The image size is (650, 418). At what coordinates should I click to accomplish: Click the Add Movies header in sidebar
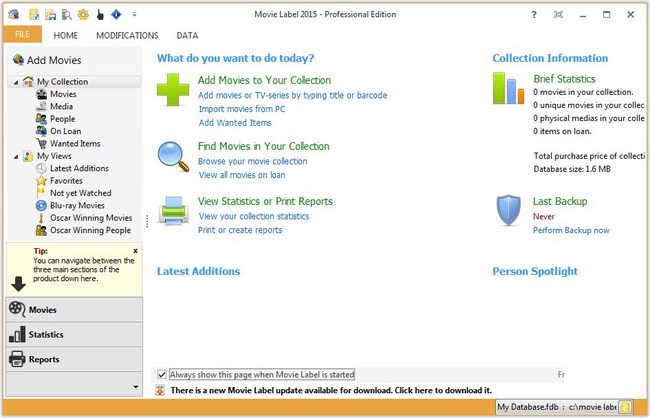click(47, 60)
